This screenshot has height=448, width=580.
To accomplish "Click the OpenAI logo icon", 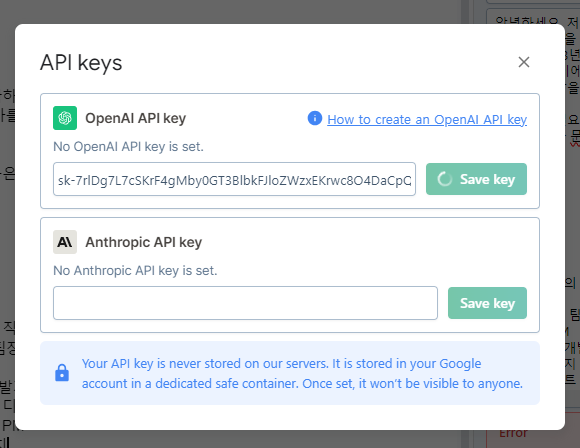I will [x=65, y=118].
